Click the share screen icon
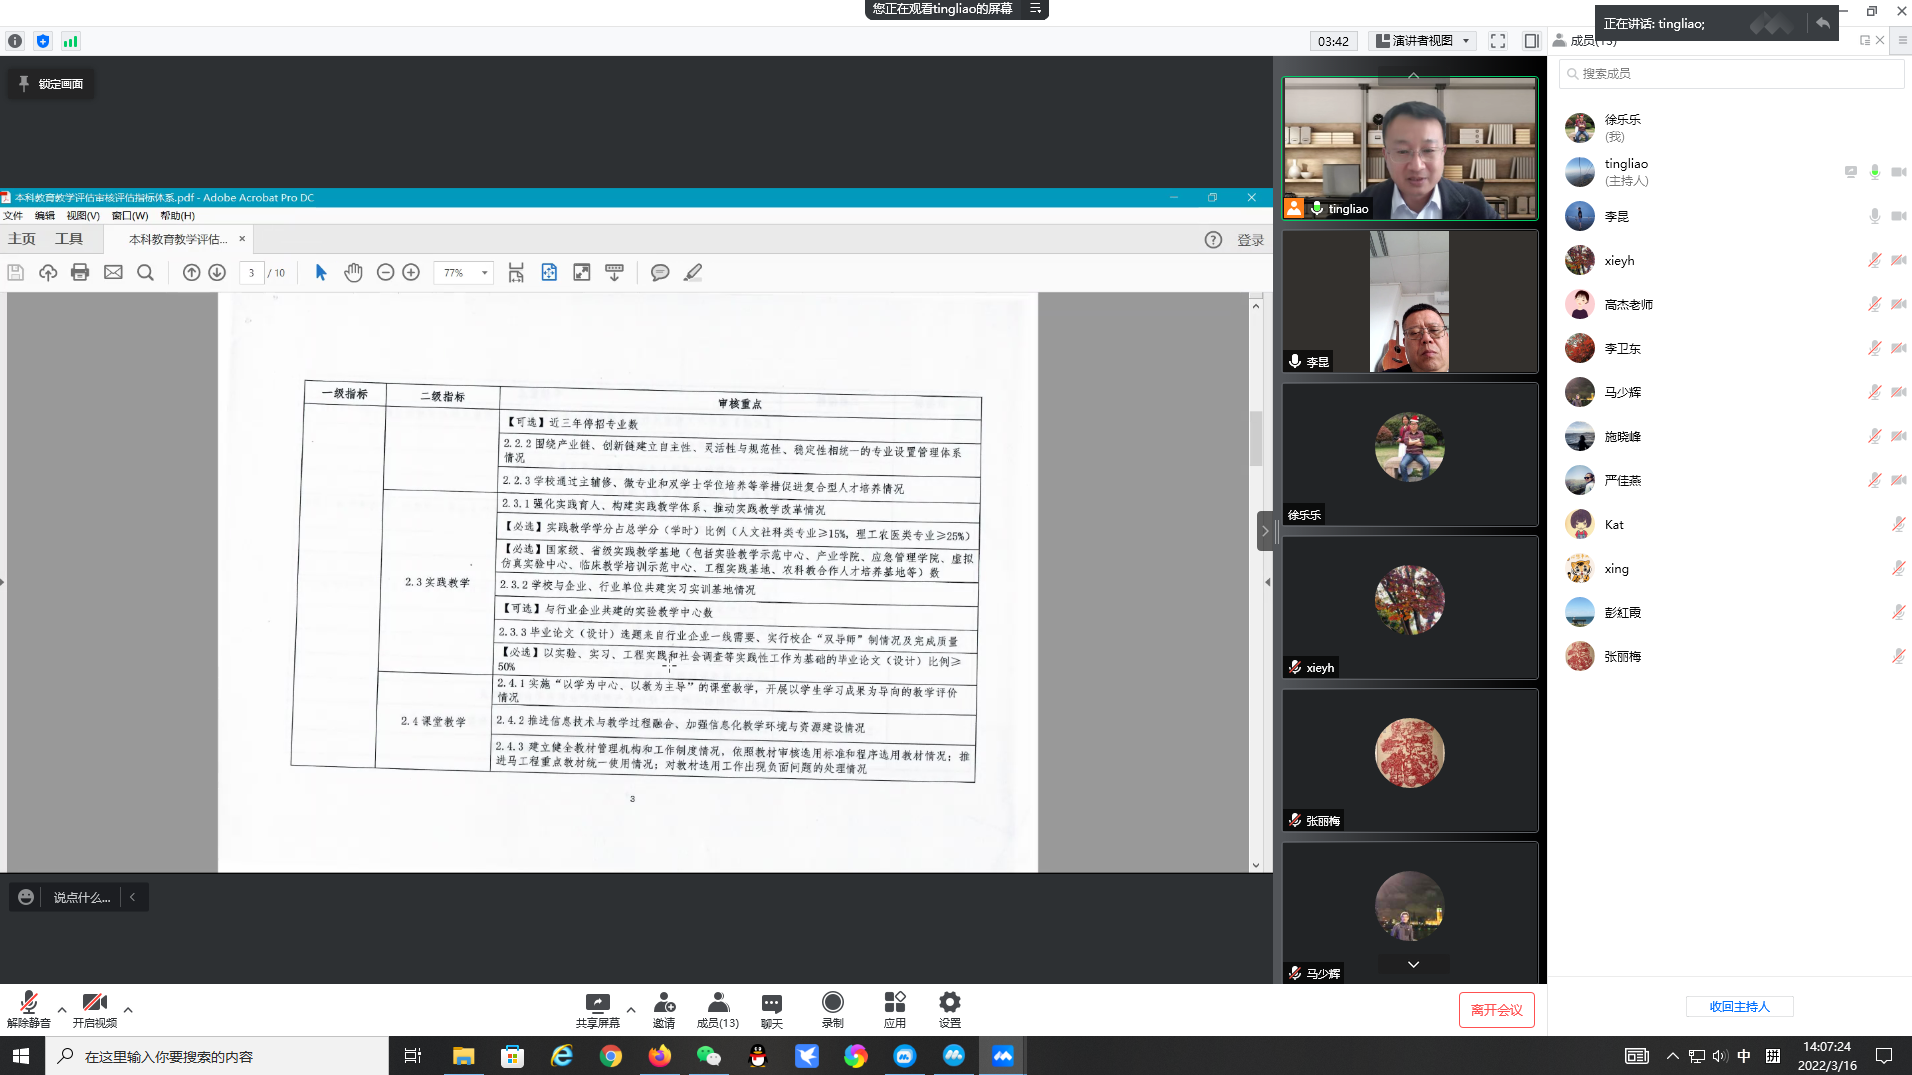Image resolution: width=1912 pixels, height=1075 pixels. click(597, 1004)
